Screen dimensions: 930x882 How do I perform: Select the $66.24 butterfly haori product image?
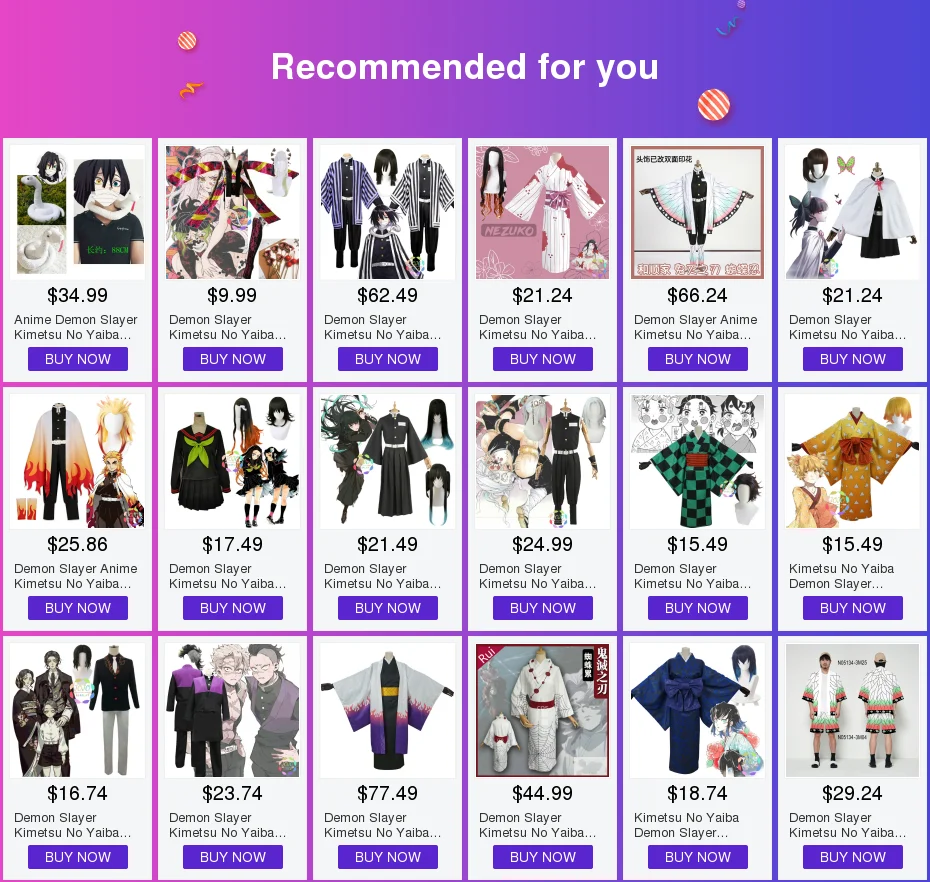pyautogui.click(x=698, y=212)
